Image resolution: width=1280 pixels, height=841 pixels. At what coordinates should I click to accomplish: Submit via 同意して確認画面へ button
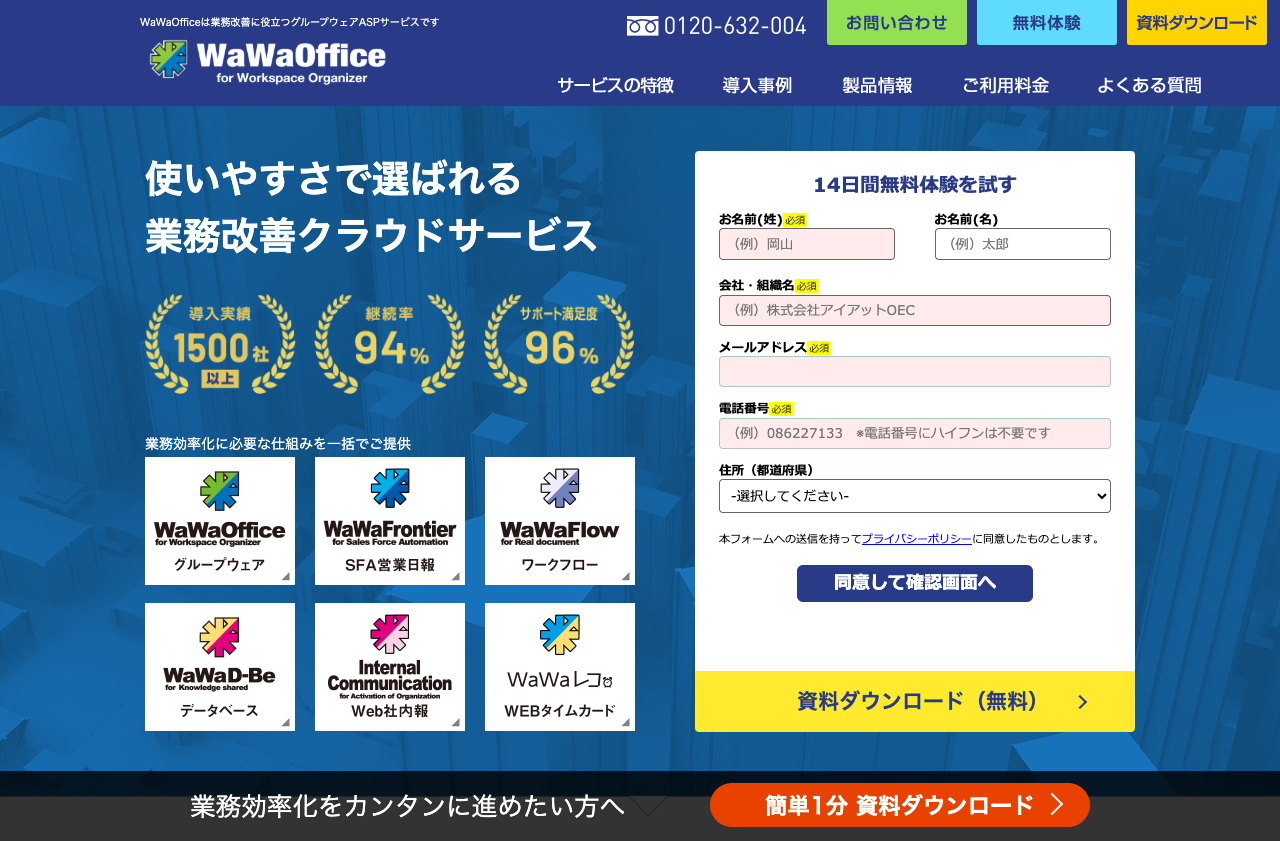pos(914,583)
